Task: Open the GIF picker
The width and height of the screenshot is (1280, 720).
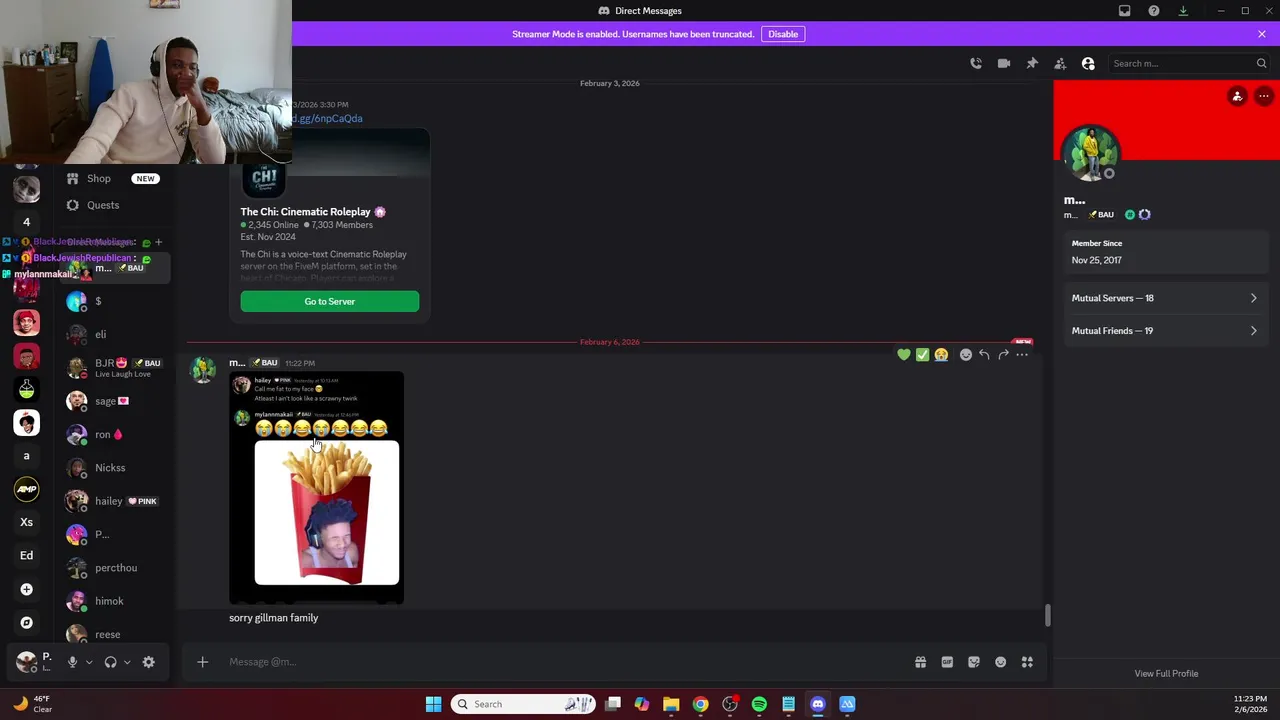Action: point(947,662)
